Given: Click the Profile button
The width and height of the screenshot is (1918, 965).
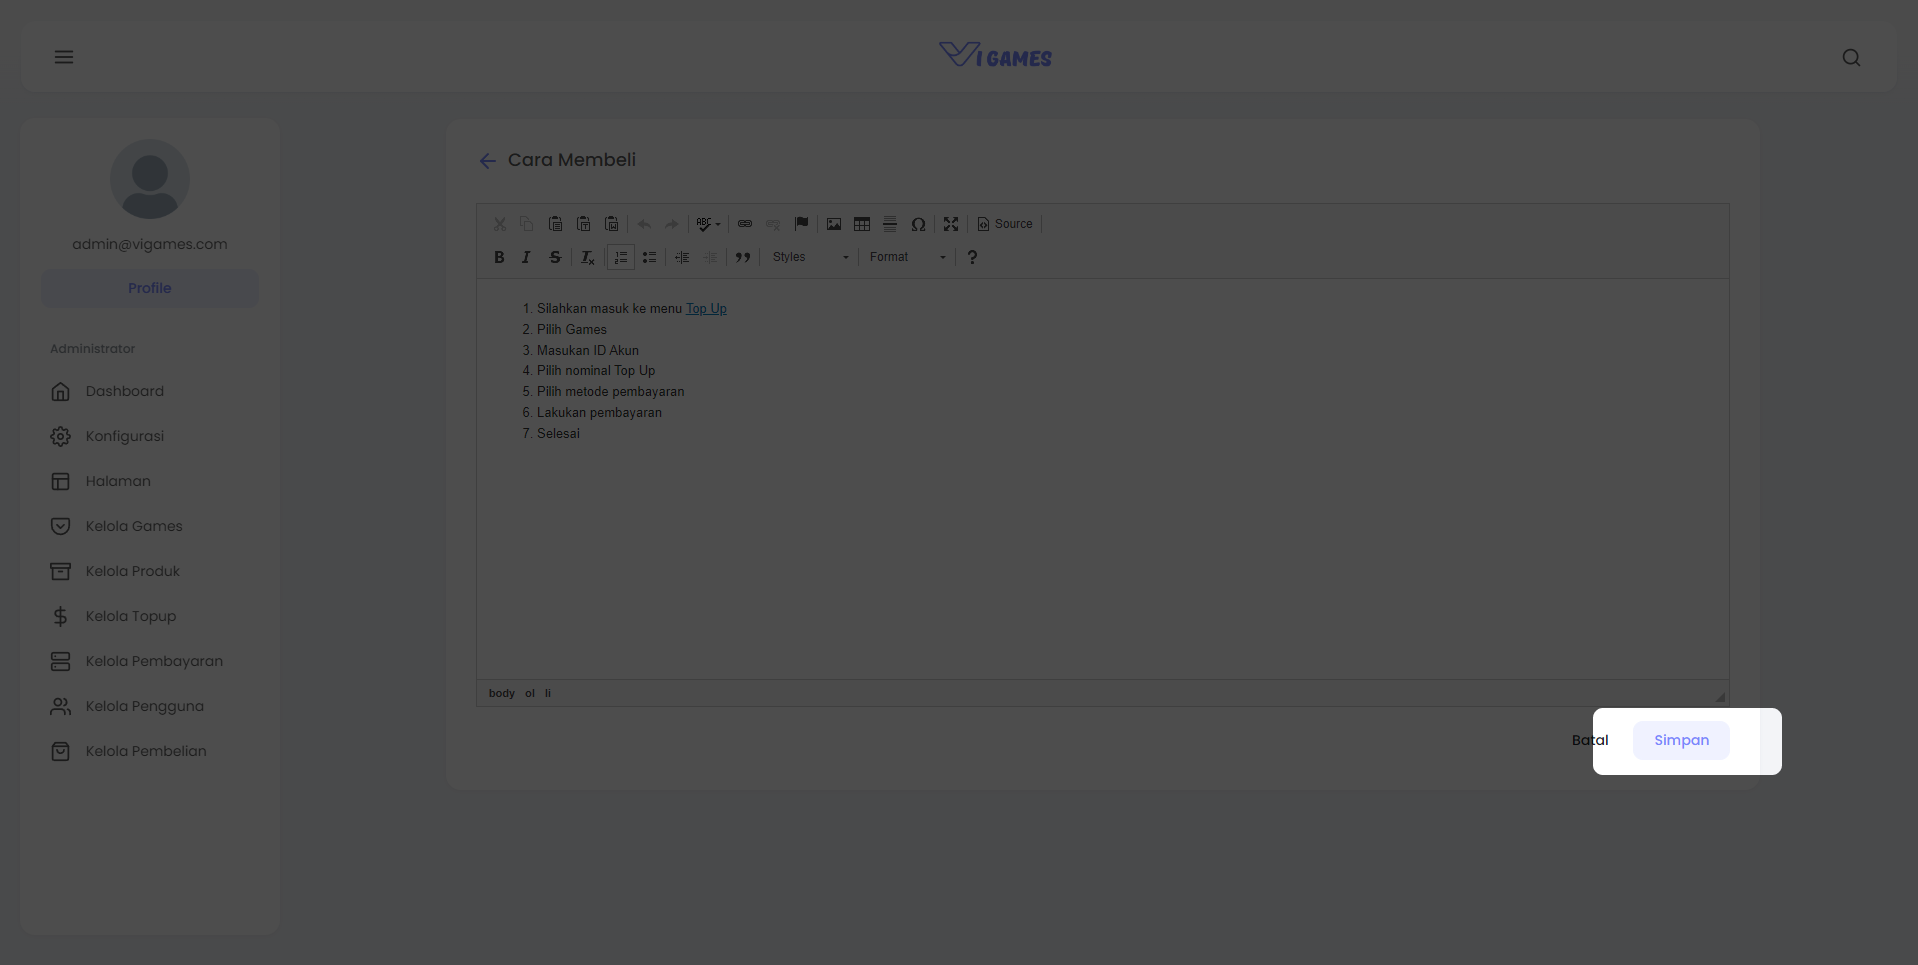Looking at the screenshot, I should pos(150,288).
